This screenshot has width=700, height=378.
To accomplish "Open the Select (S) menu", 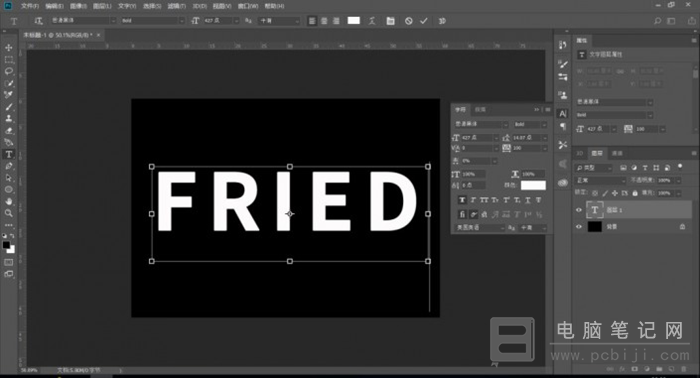I will pyautogui.click(x=152, y=6).
